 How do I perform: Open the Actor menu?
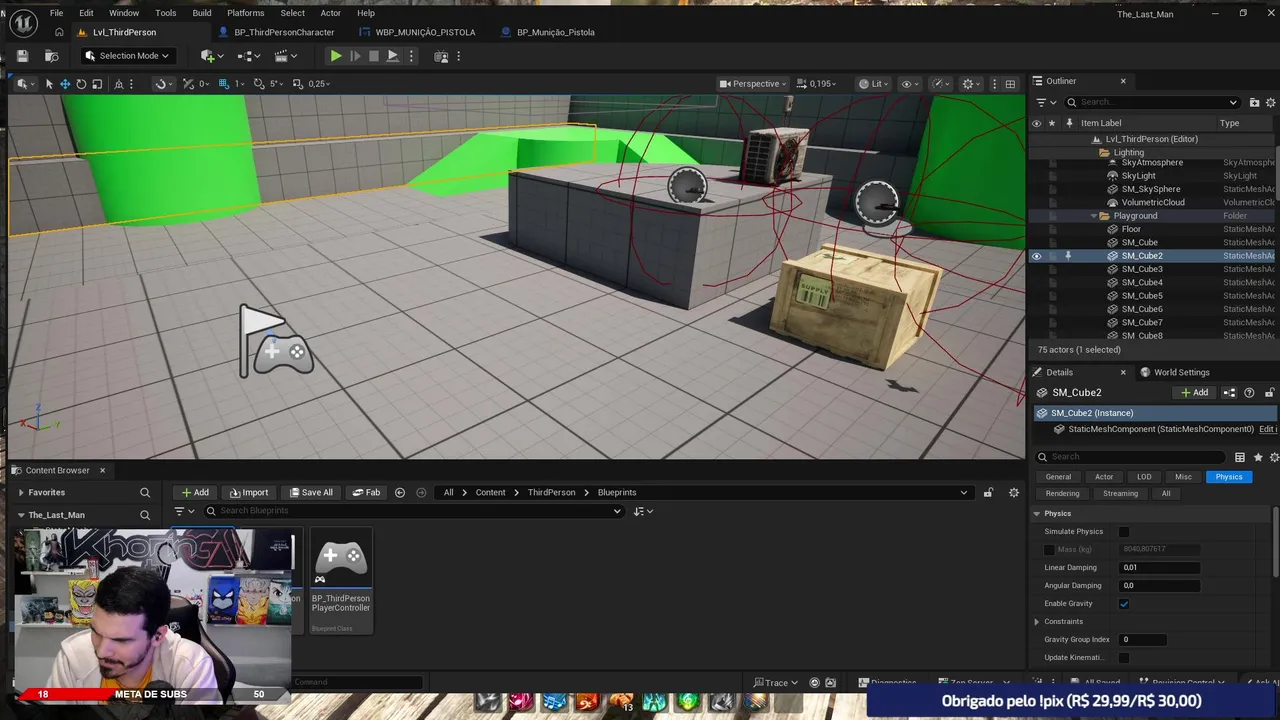click(x=331, y=13)
